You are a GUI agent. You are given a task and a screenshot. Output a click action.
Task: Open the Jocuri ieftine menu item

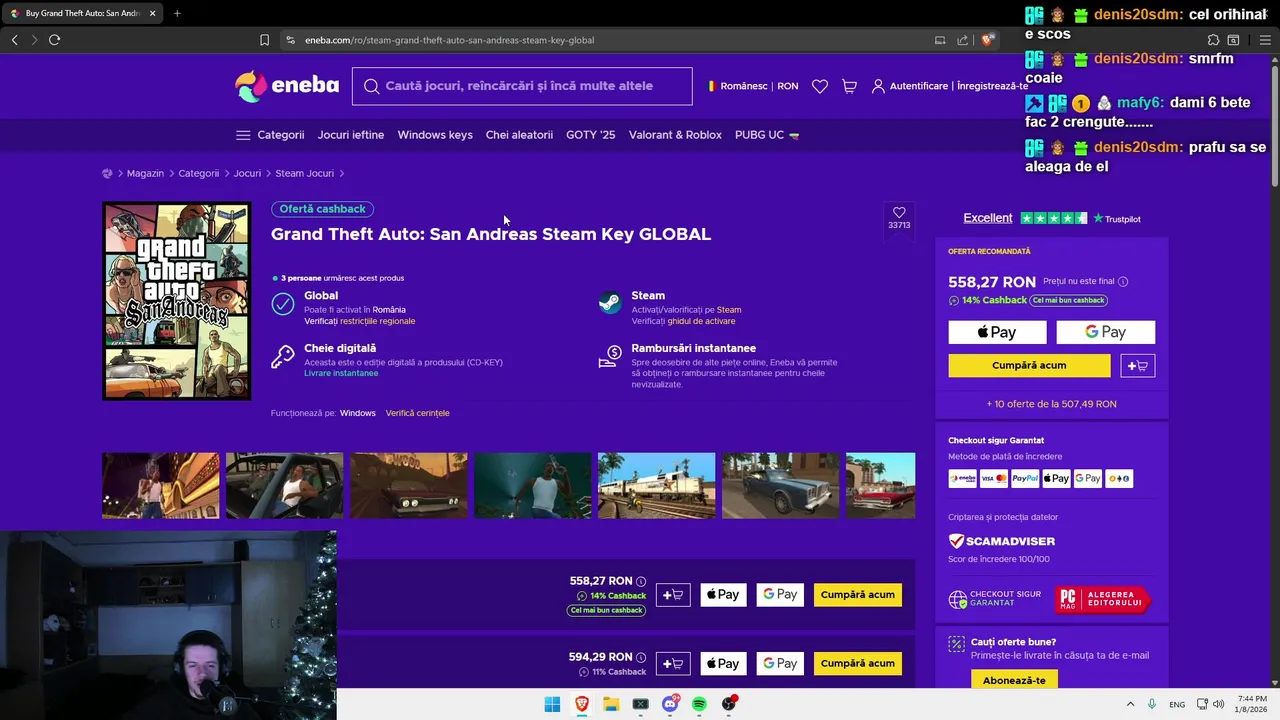(x=351, y=135)
